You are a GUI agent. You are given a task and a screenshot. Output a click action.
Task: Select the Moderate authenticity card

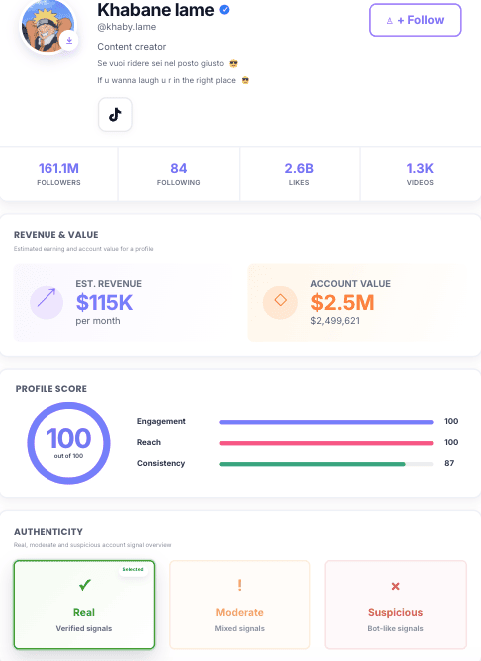click(239, 605)
